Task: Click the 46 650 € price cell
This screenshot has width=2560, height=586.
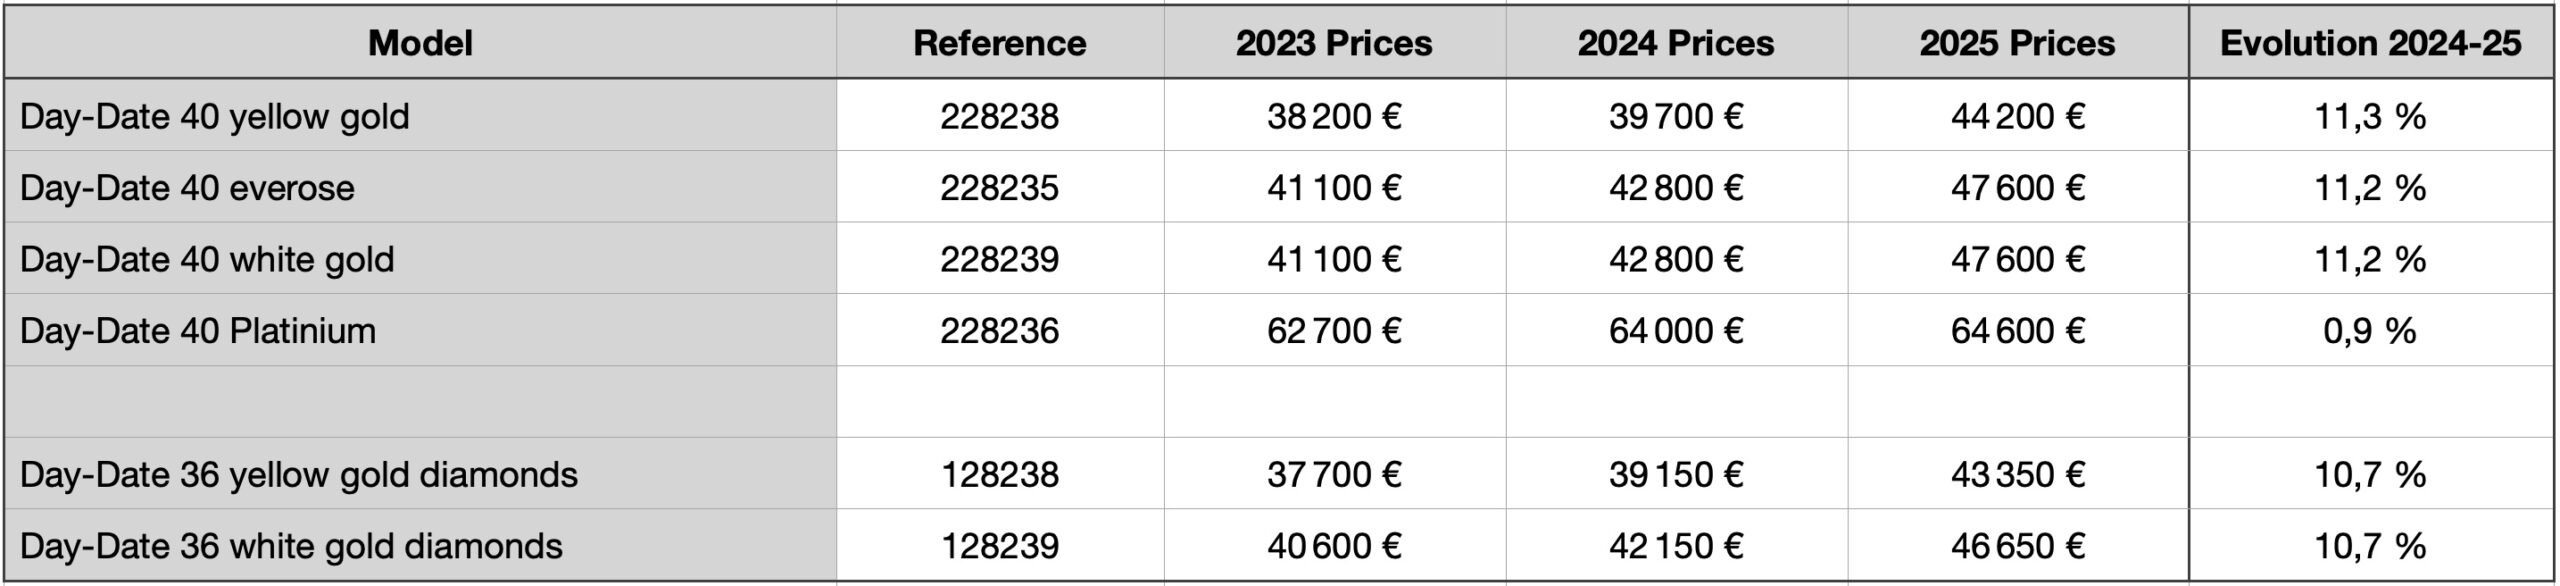Action: (x=2018, y=545)
